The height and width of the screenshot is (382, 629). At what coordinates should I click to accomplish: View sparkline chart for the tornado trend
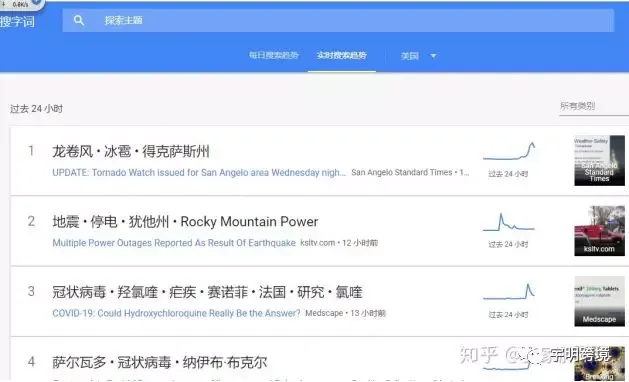coord(509,152)
